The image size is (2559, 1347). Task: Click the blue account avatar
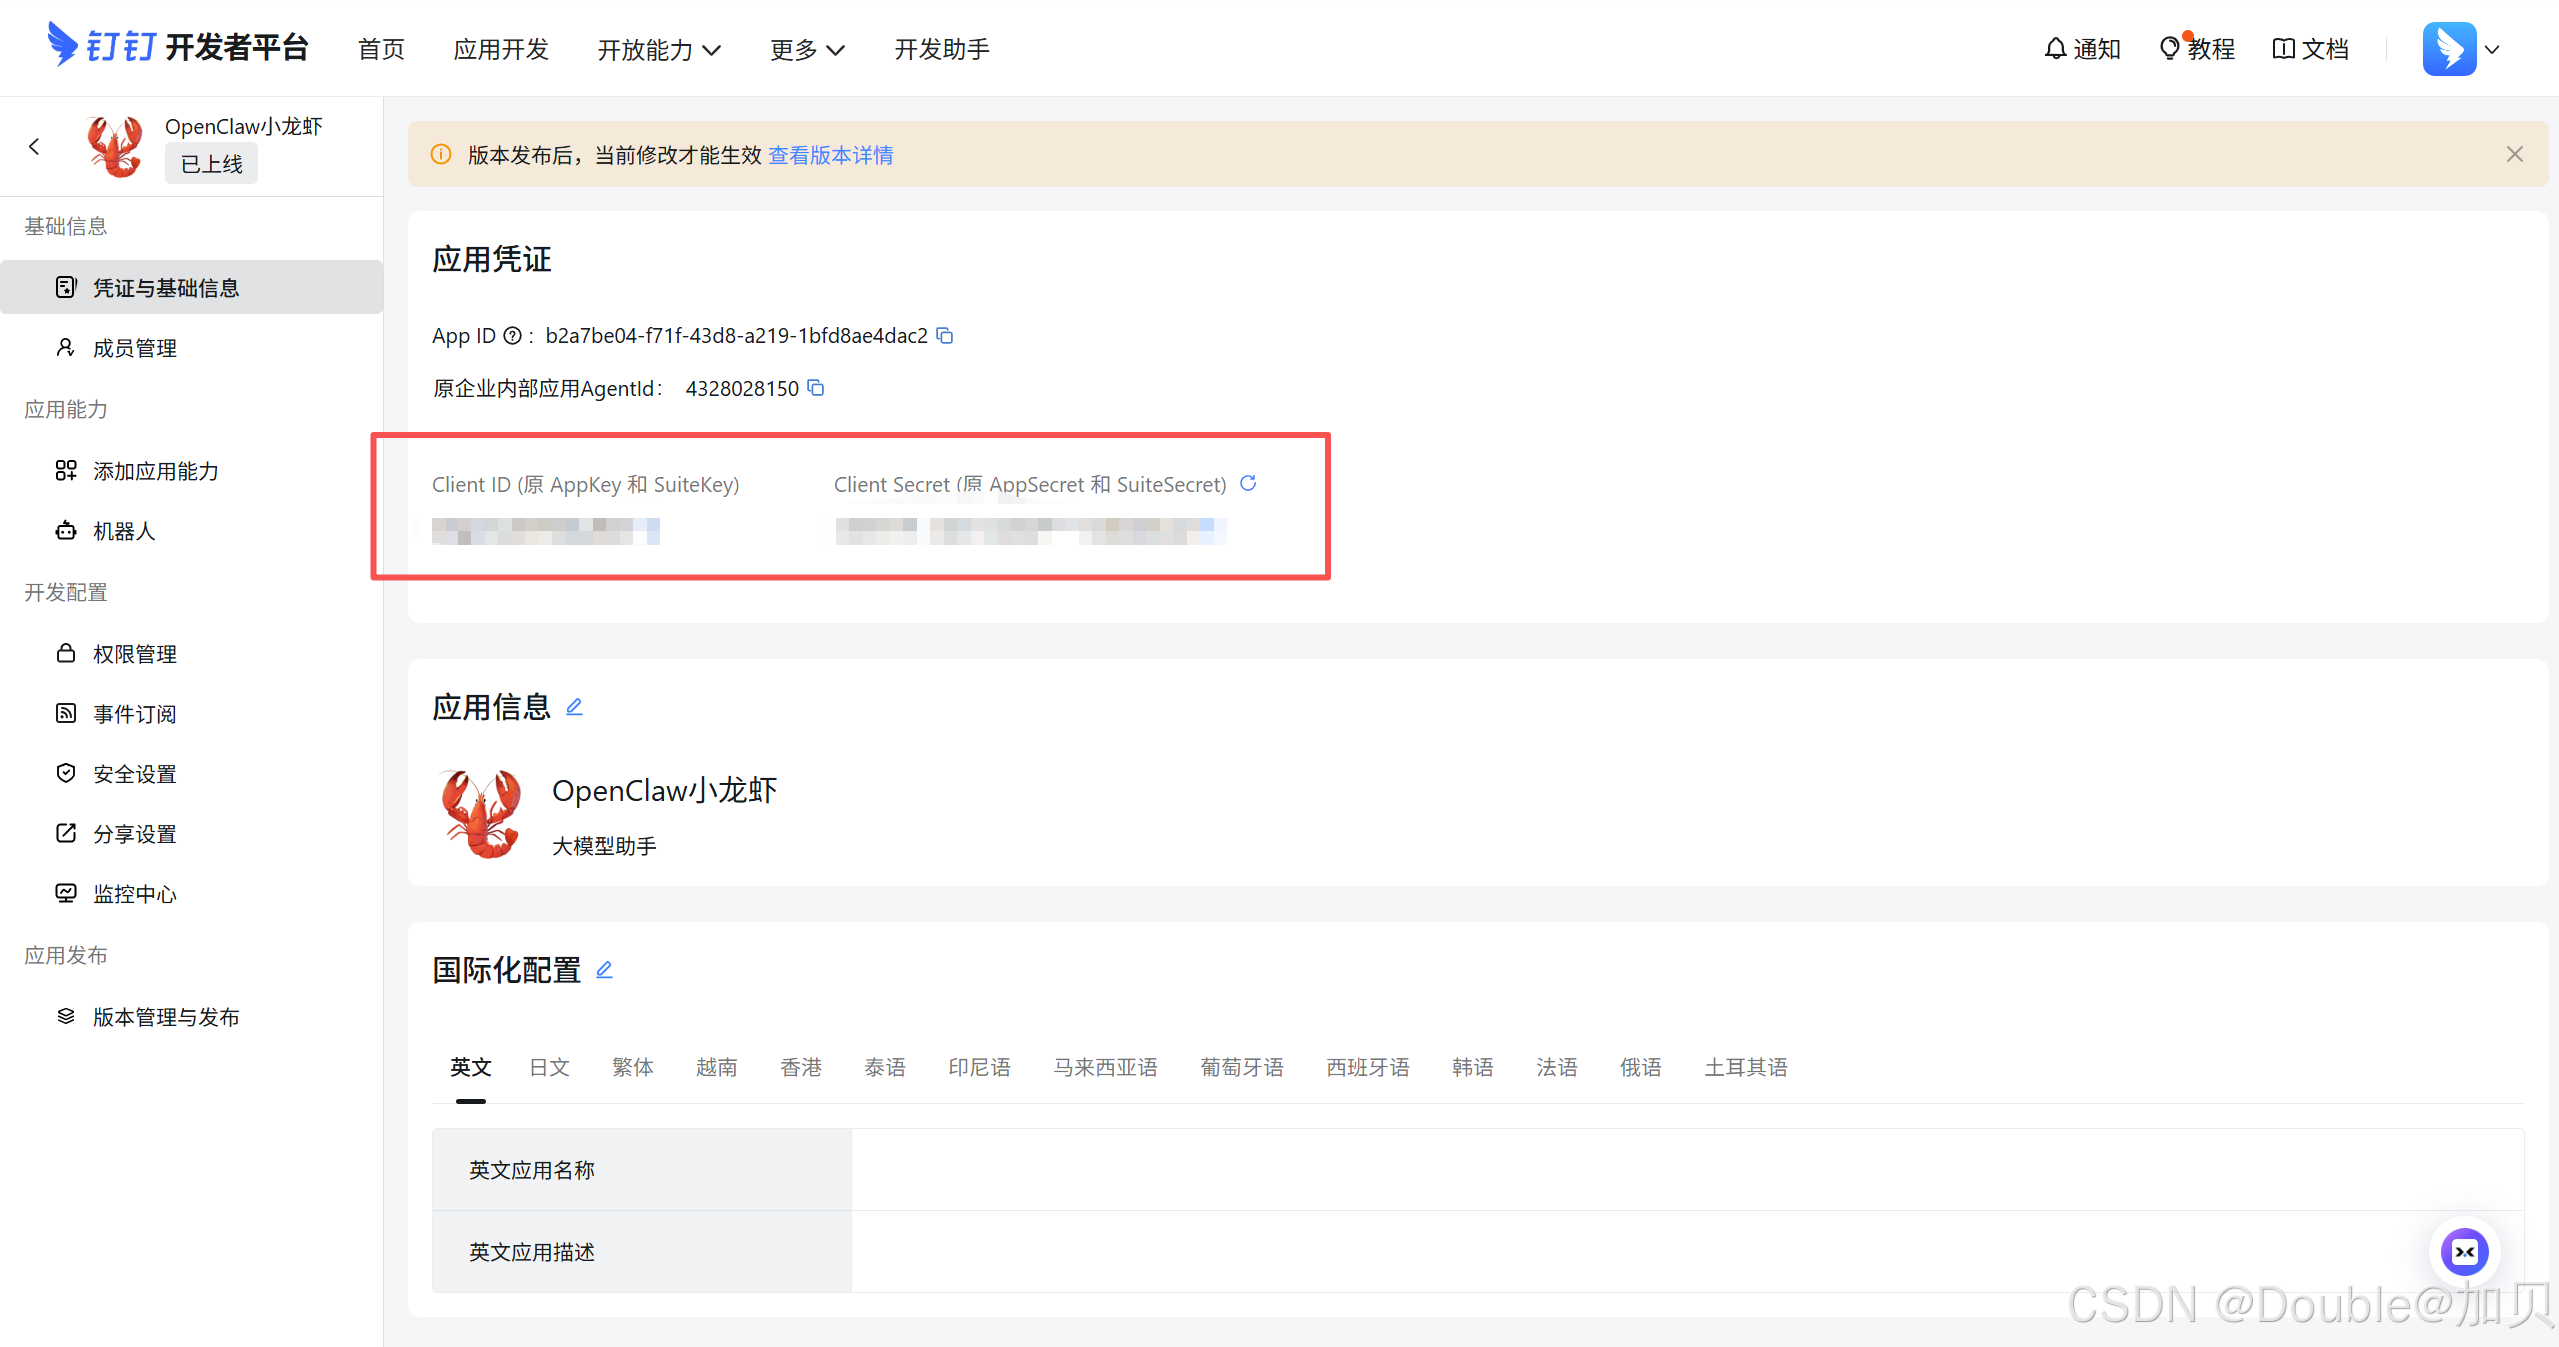[2449, 49]
